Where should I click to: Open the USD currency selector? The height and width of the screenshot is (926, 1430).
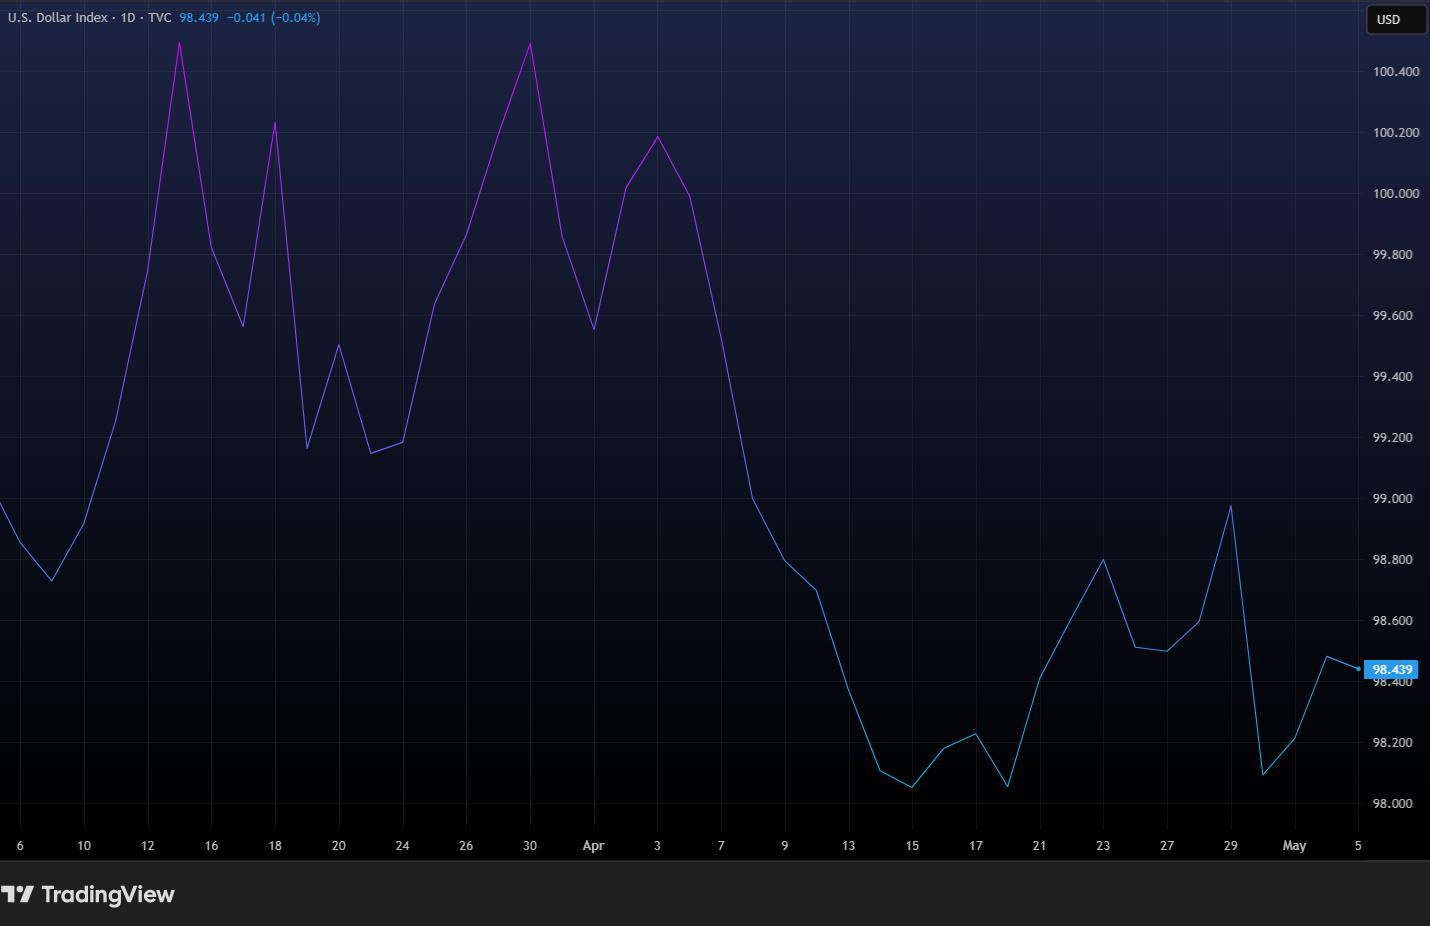(1396, 20)
